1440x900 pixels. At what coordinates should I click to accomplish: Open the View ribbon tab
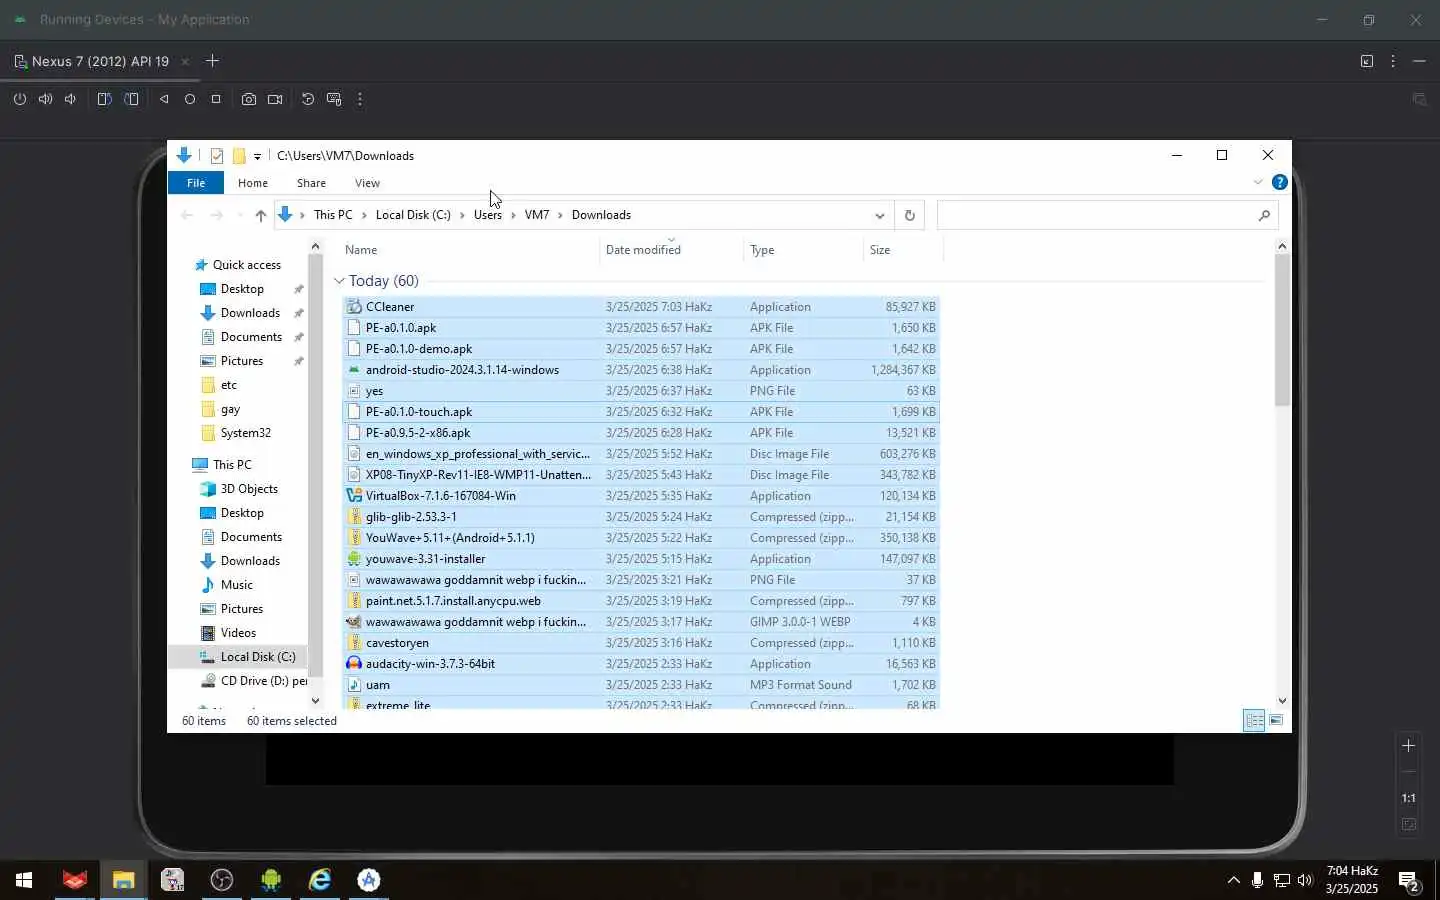[x=367, y=183]
